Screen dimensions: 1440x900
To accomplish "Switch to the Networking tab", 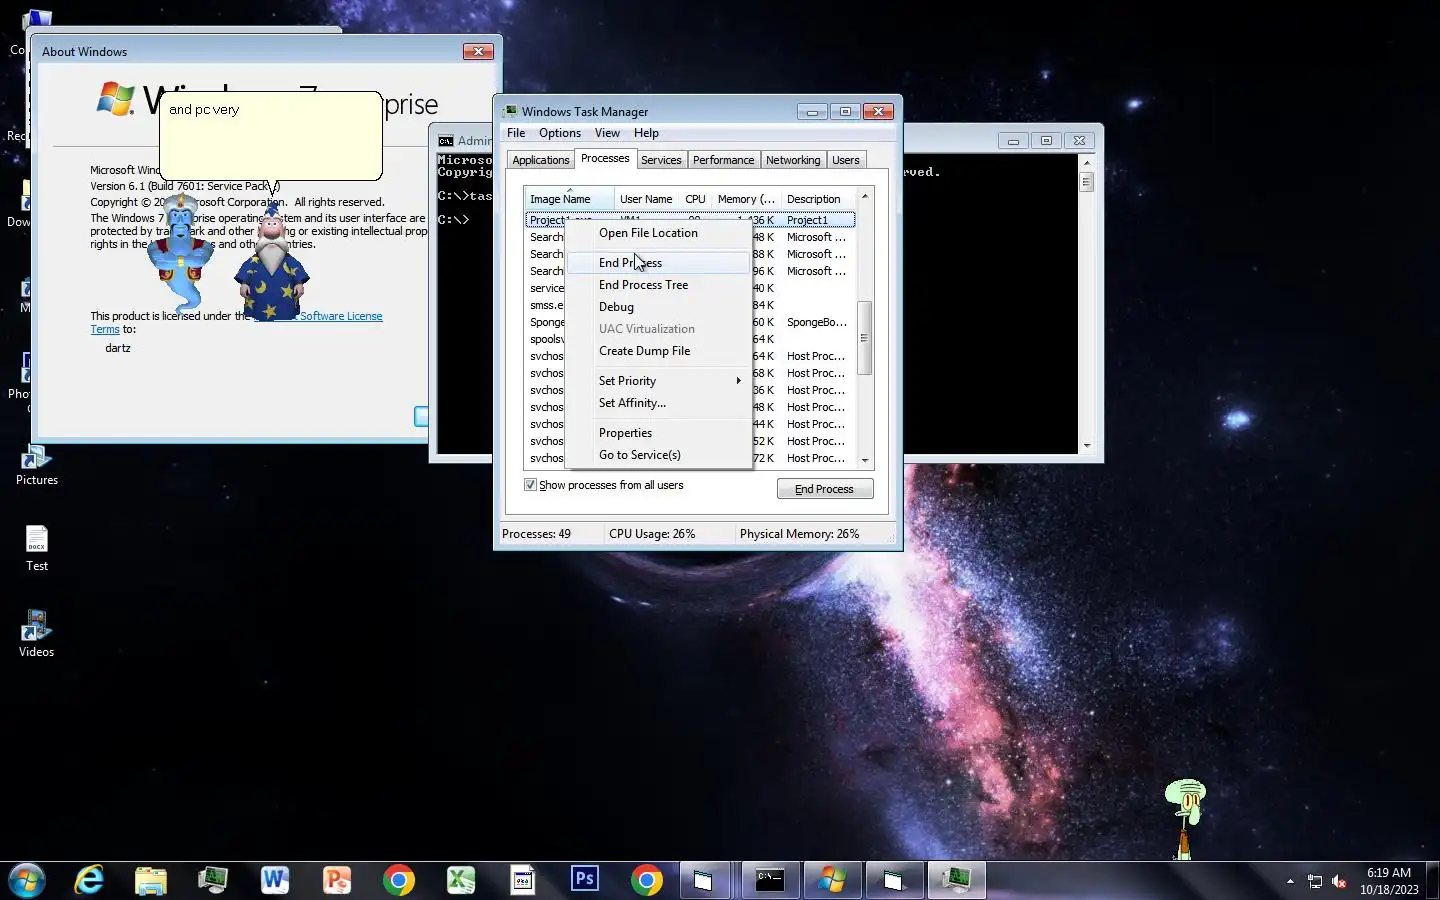I will click(x=793, y=160).
